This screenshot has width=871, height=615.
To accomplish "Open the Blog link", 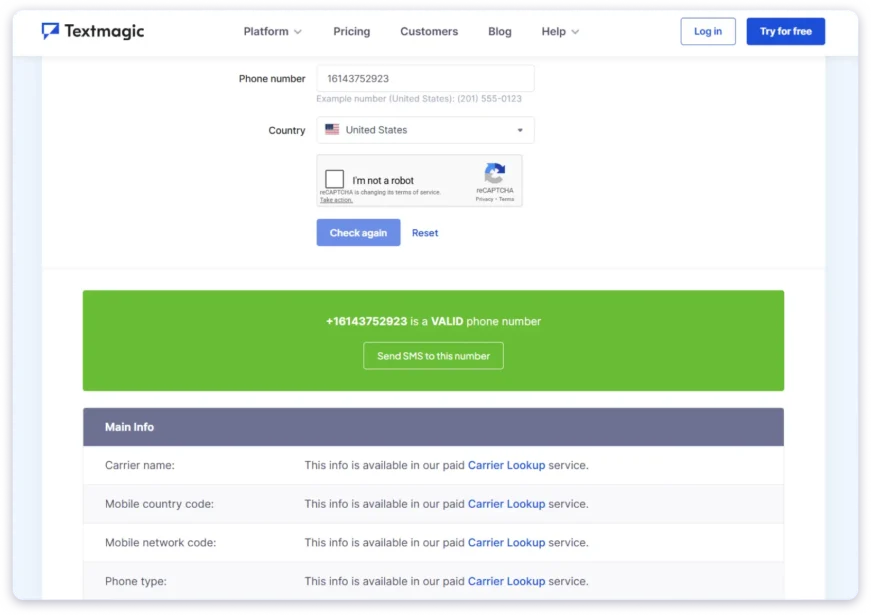I will tap(499, 32).
